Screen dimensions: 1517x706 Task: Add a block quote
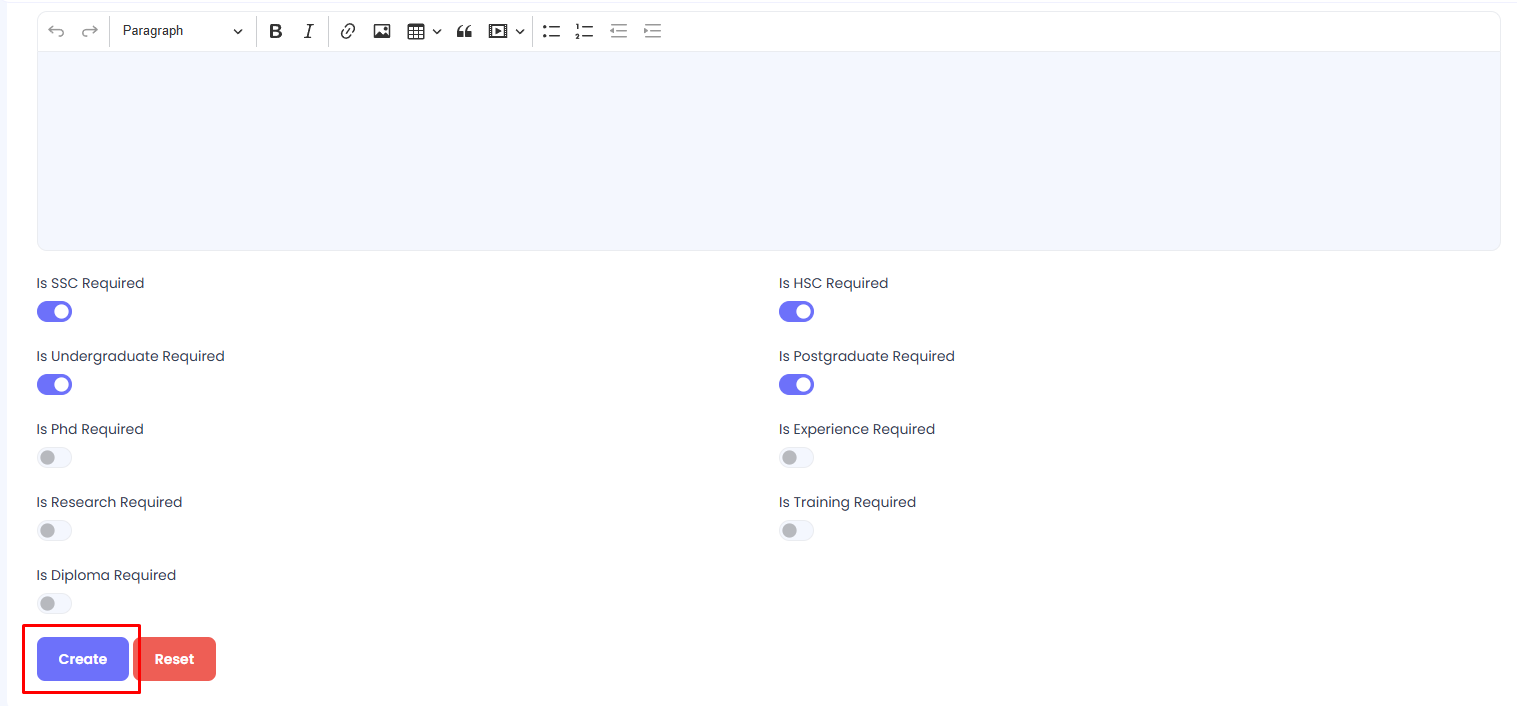(x=464, y=31)
